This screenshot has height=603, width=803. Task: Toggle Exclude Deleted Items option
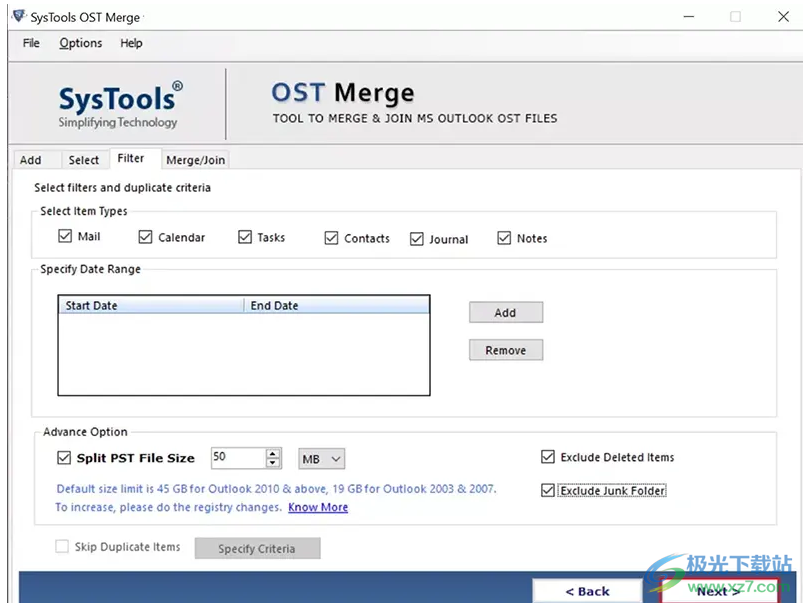(548, 456)
